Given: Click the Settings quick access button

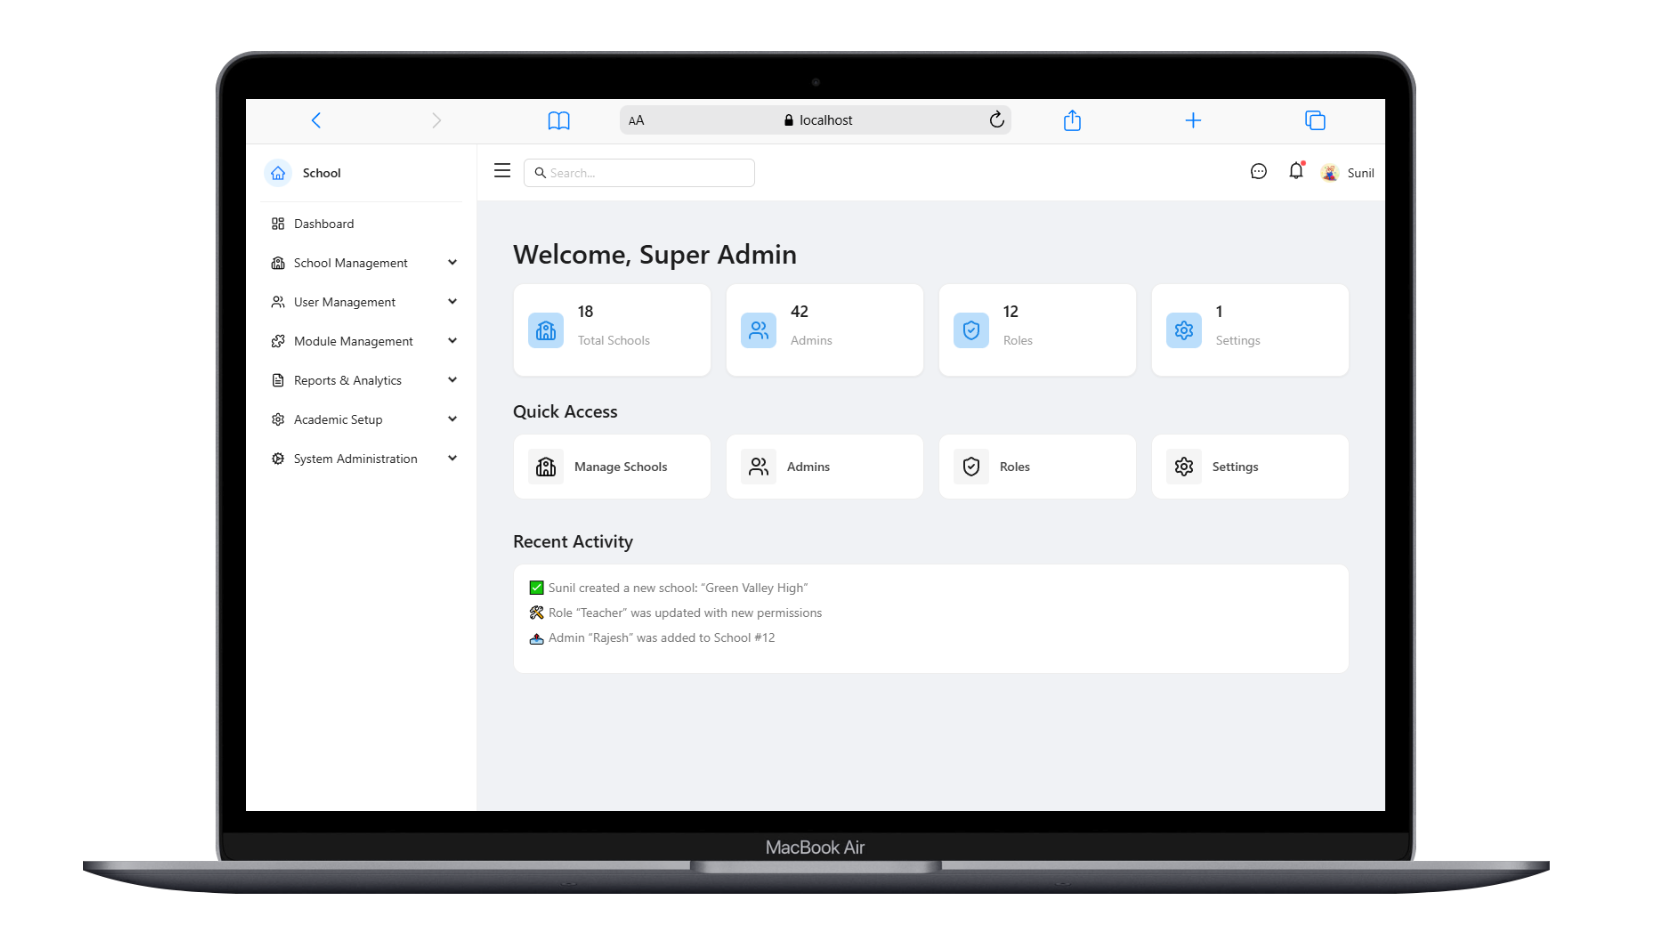Looking at the screenshot, I should click(1249, 467).
